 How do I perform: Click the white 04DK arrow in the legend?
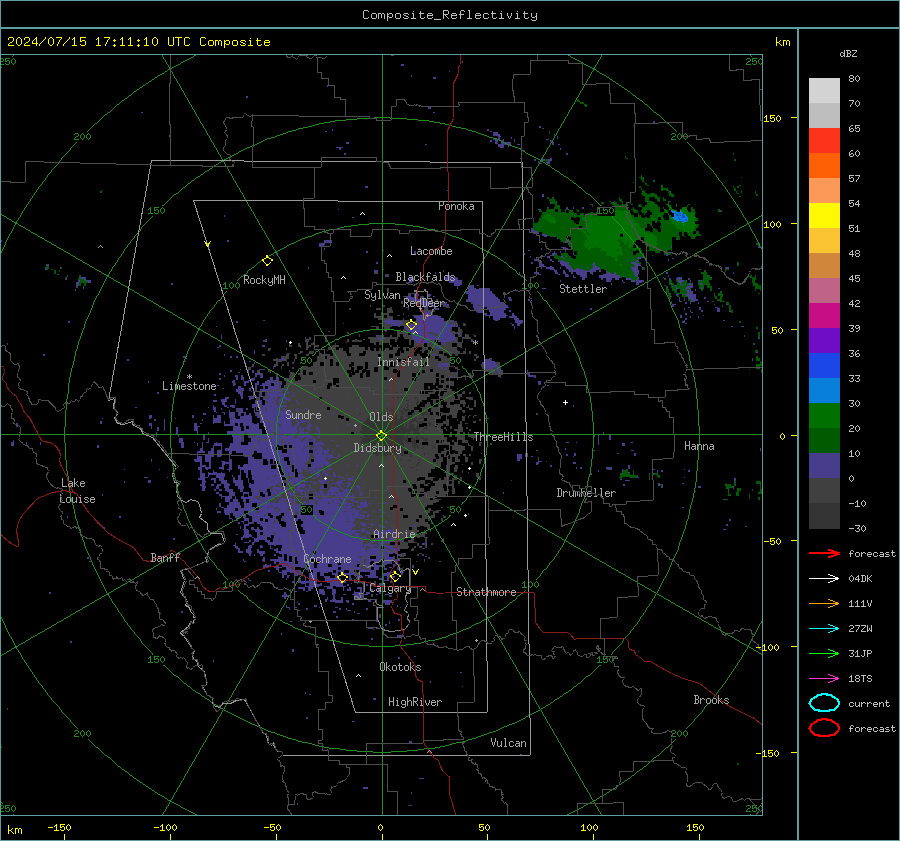pyautogui.click(x=824, y=579)
